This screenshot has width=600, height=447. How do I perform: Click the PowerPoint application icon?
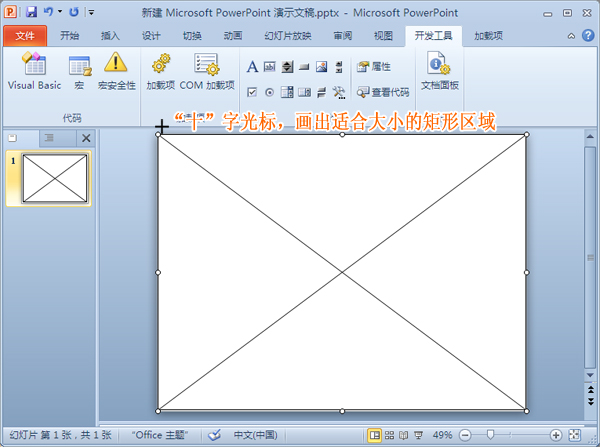click(x=10, y=12)
